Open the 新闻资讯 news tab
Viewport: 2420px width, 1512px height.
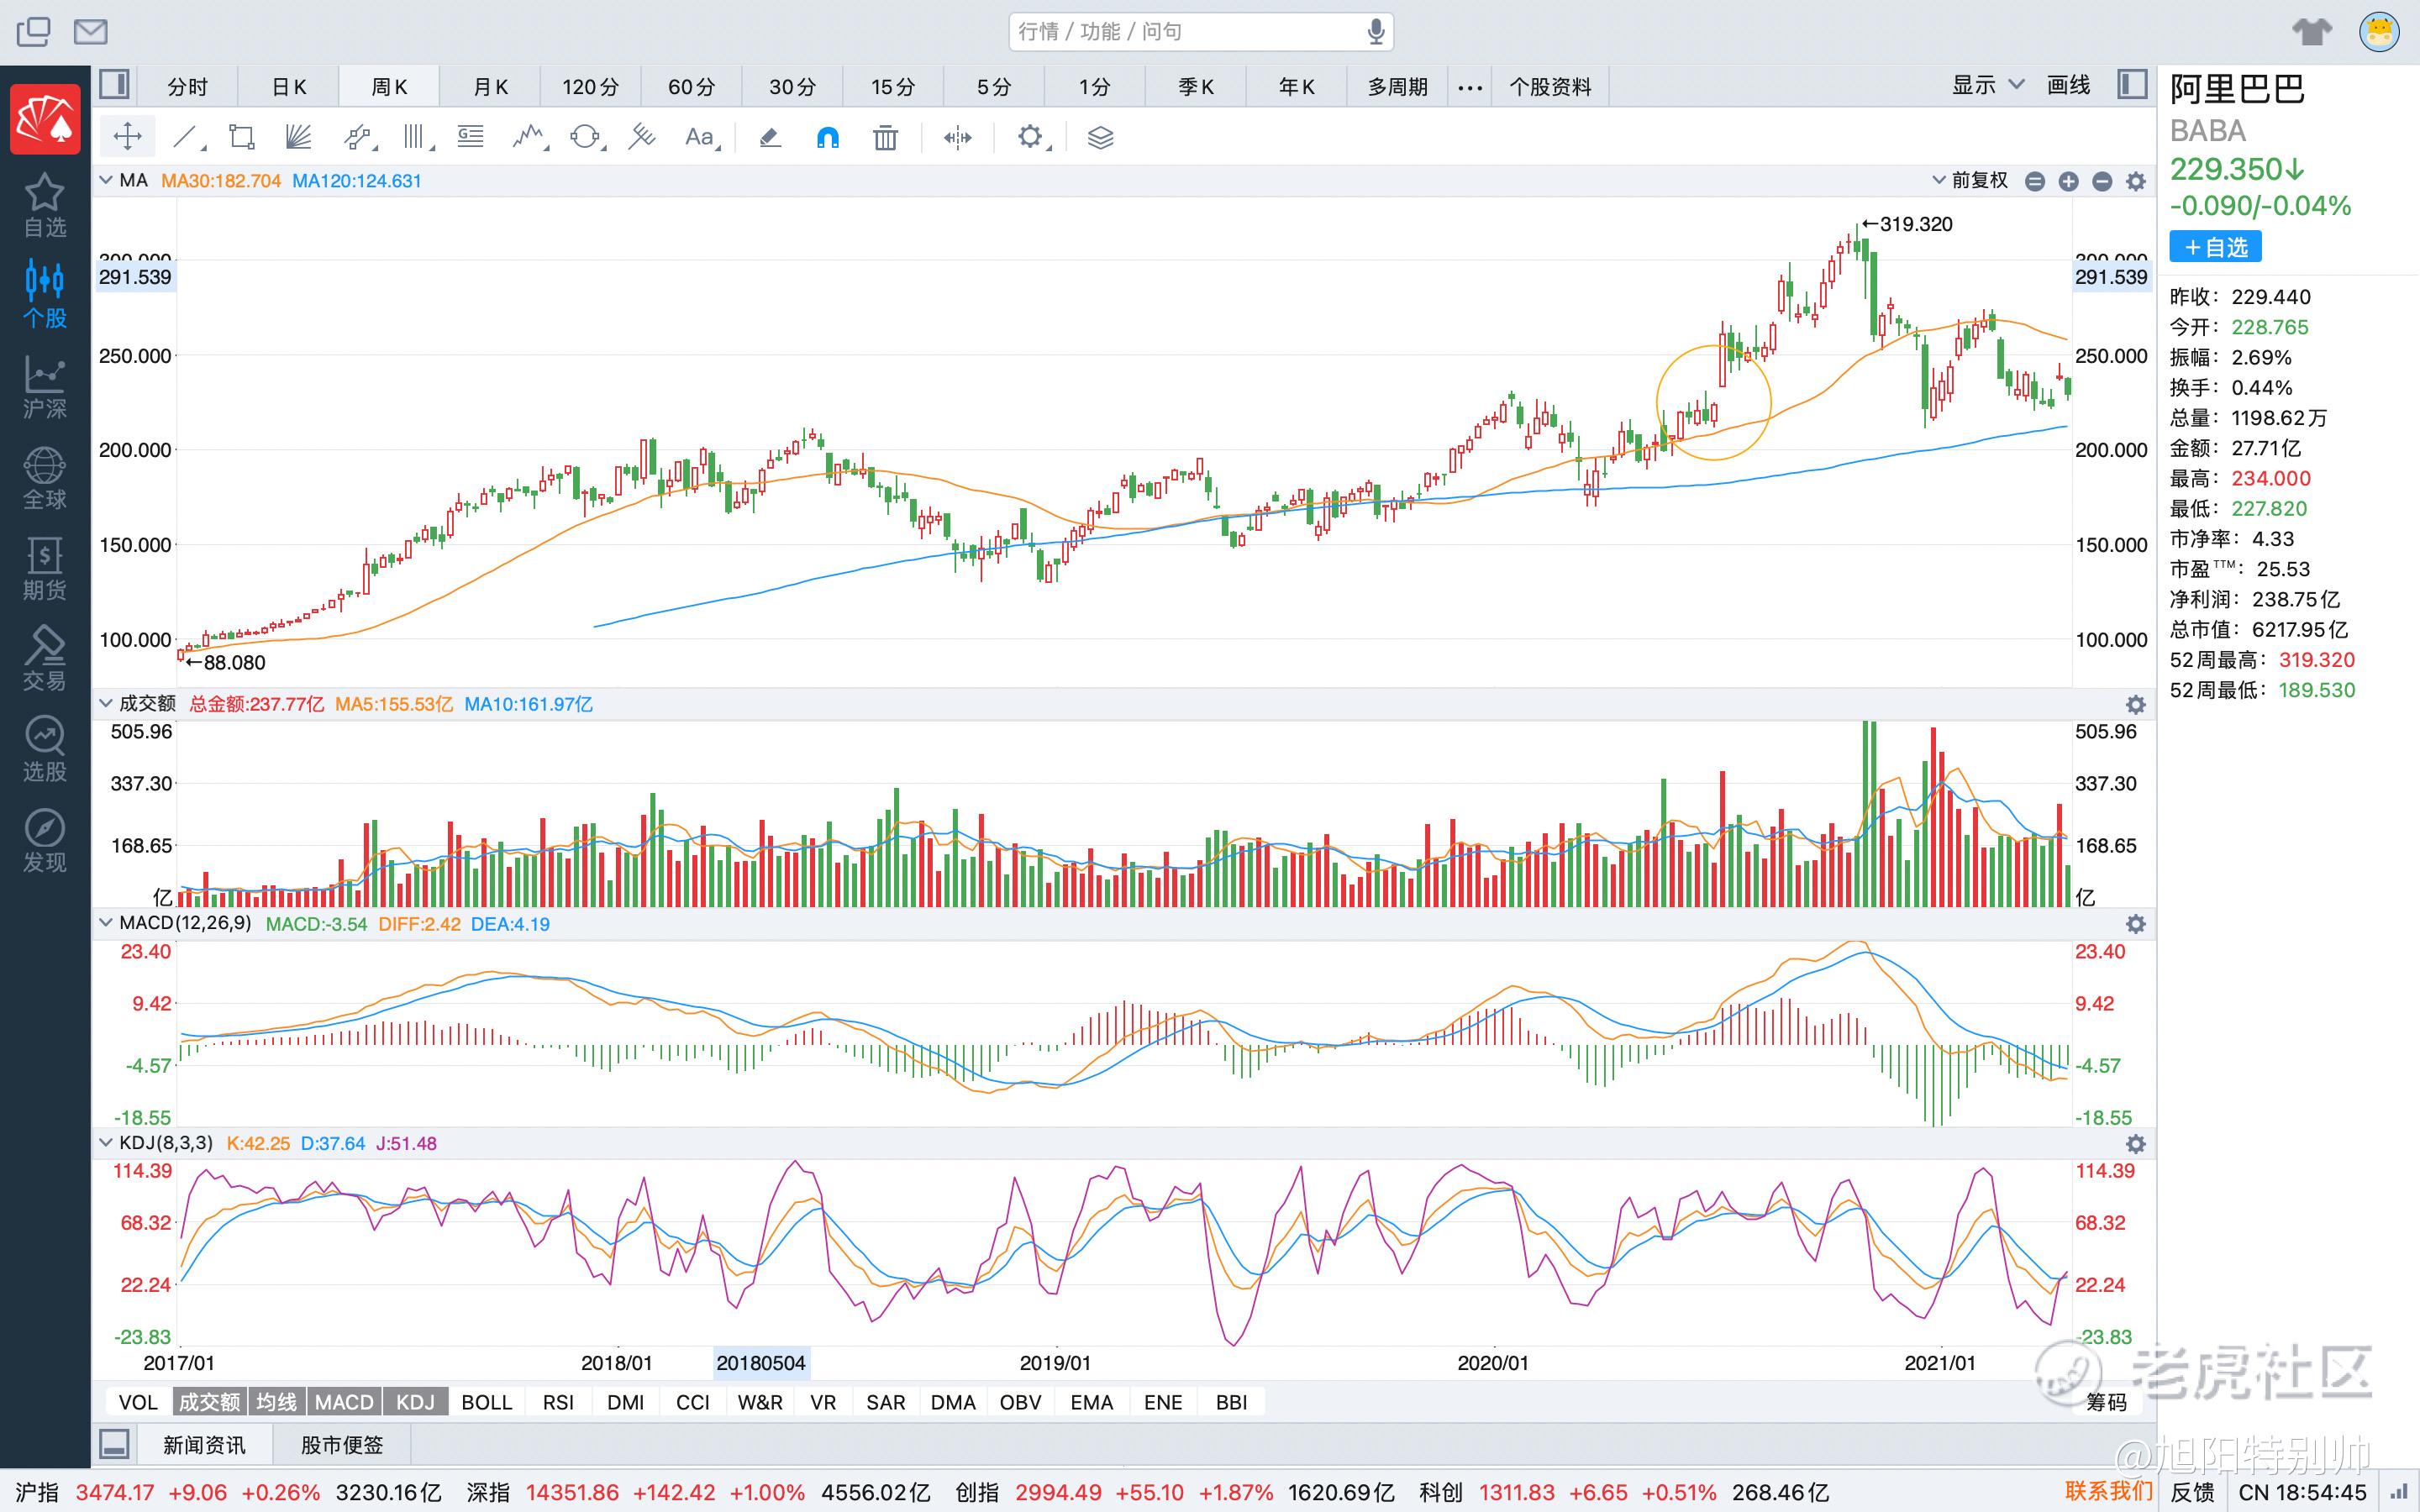pos(204,1444)
